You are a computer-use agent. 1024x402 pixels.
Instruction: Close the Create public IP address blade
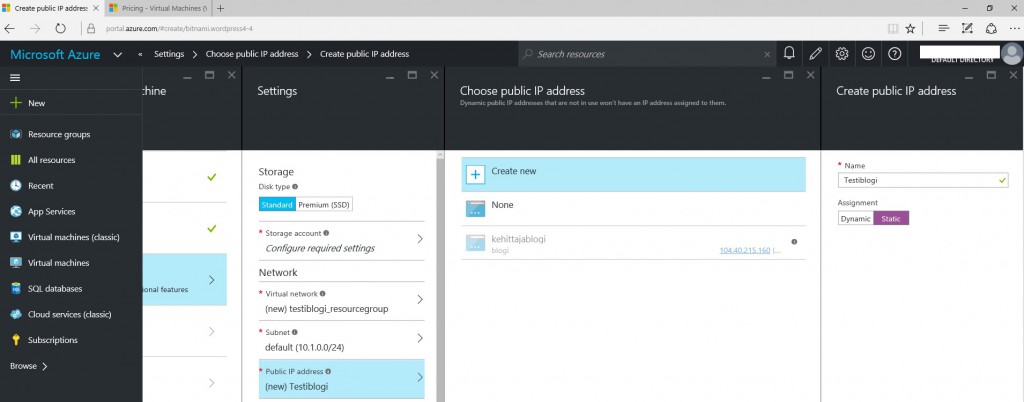point(1014,75)
